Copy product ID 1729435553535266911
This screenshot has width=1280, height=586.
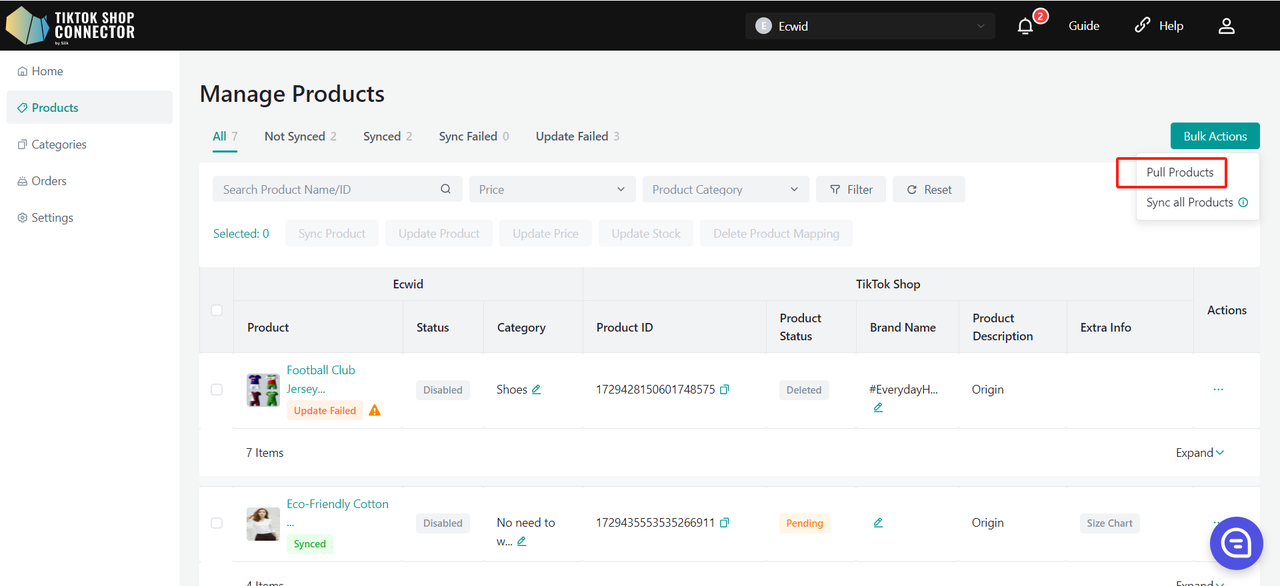coord(724,523)
